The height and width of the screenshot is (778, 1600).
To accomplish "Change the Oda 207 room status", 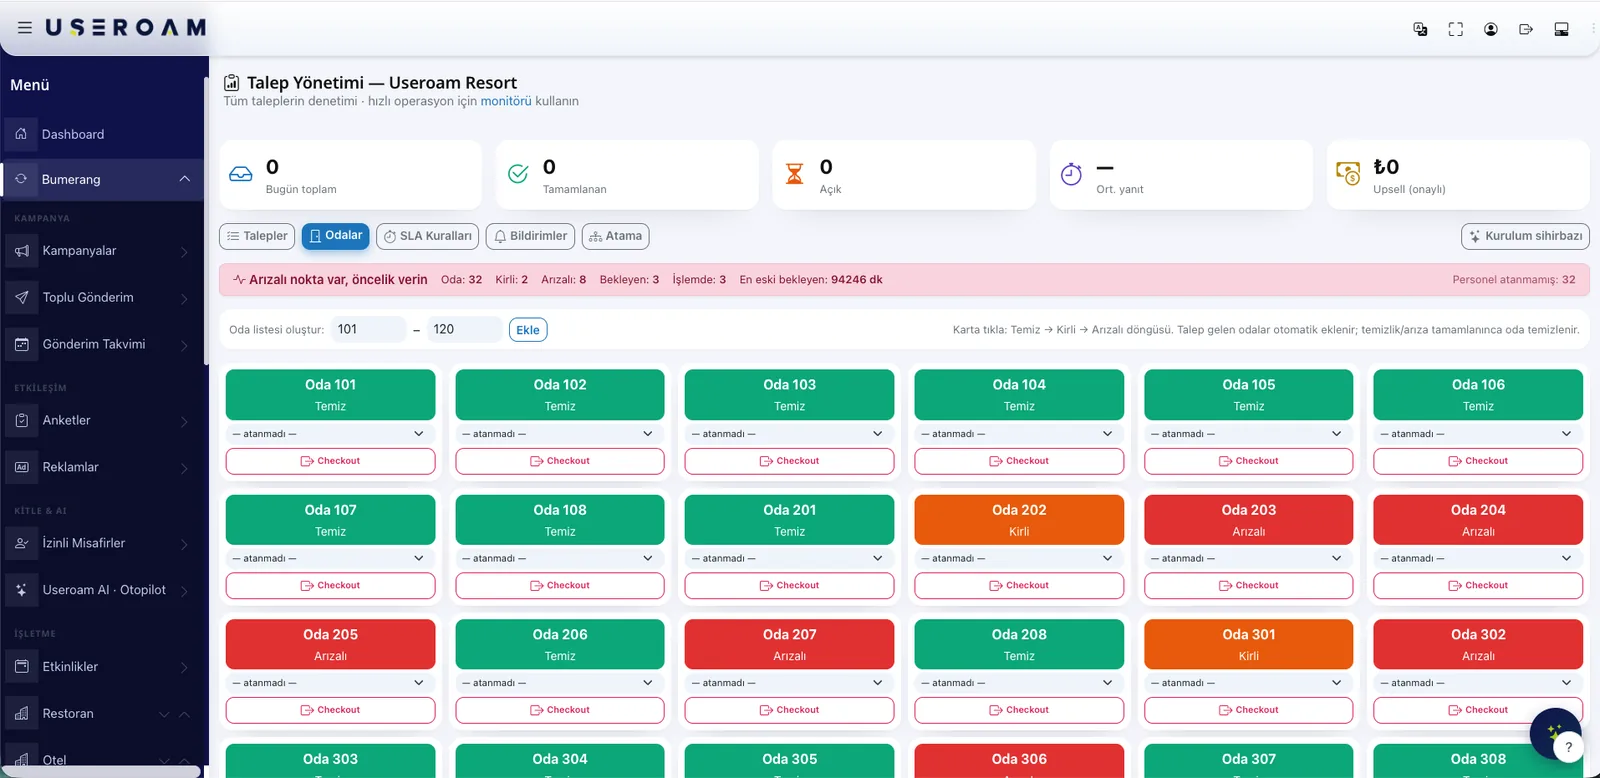I will (790, 644).
